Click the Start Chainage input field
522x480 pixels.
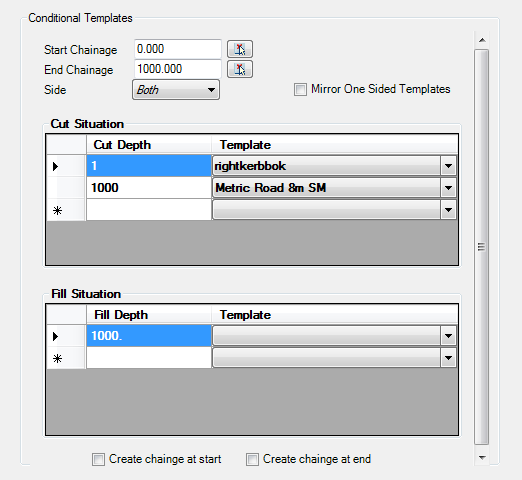(178, 49)
